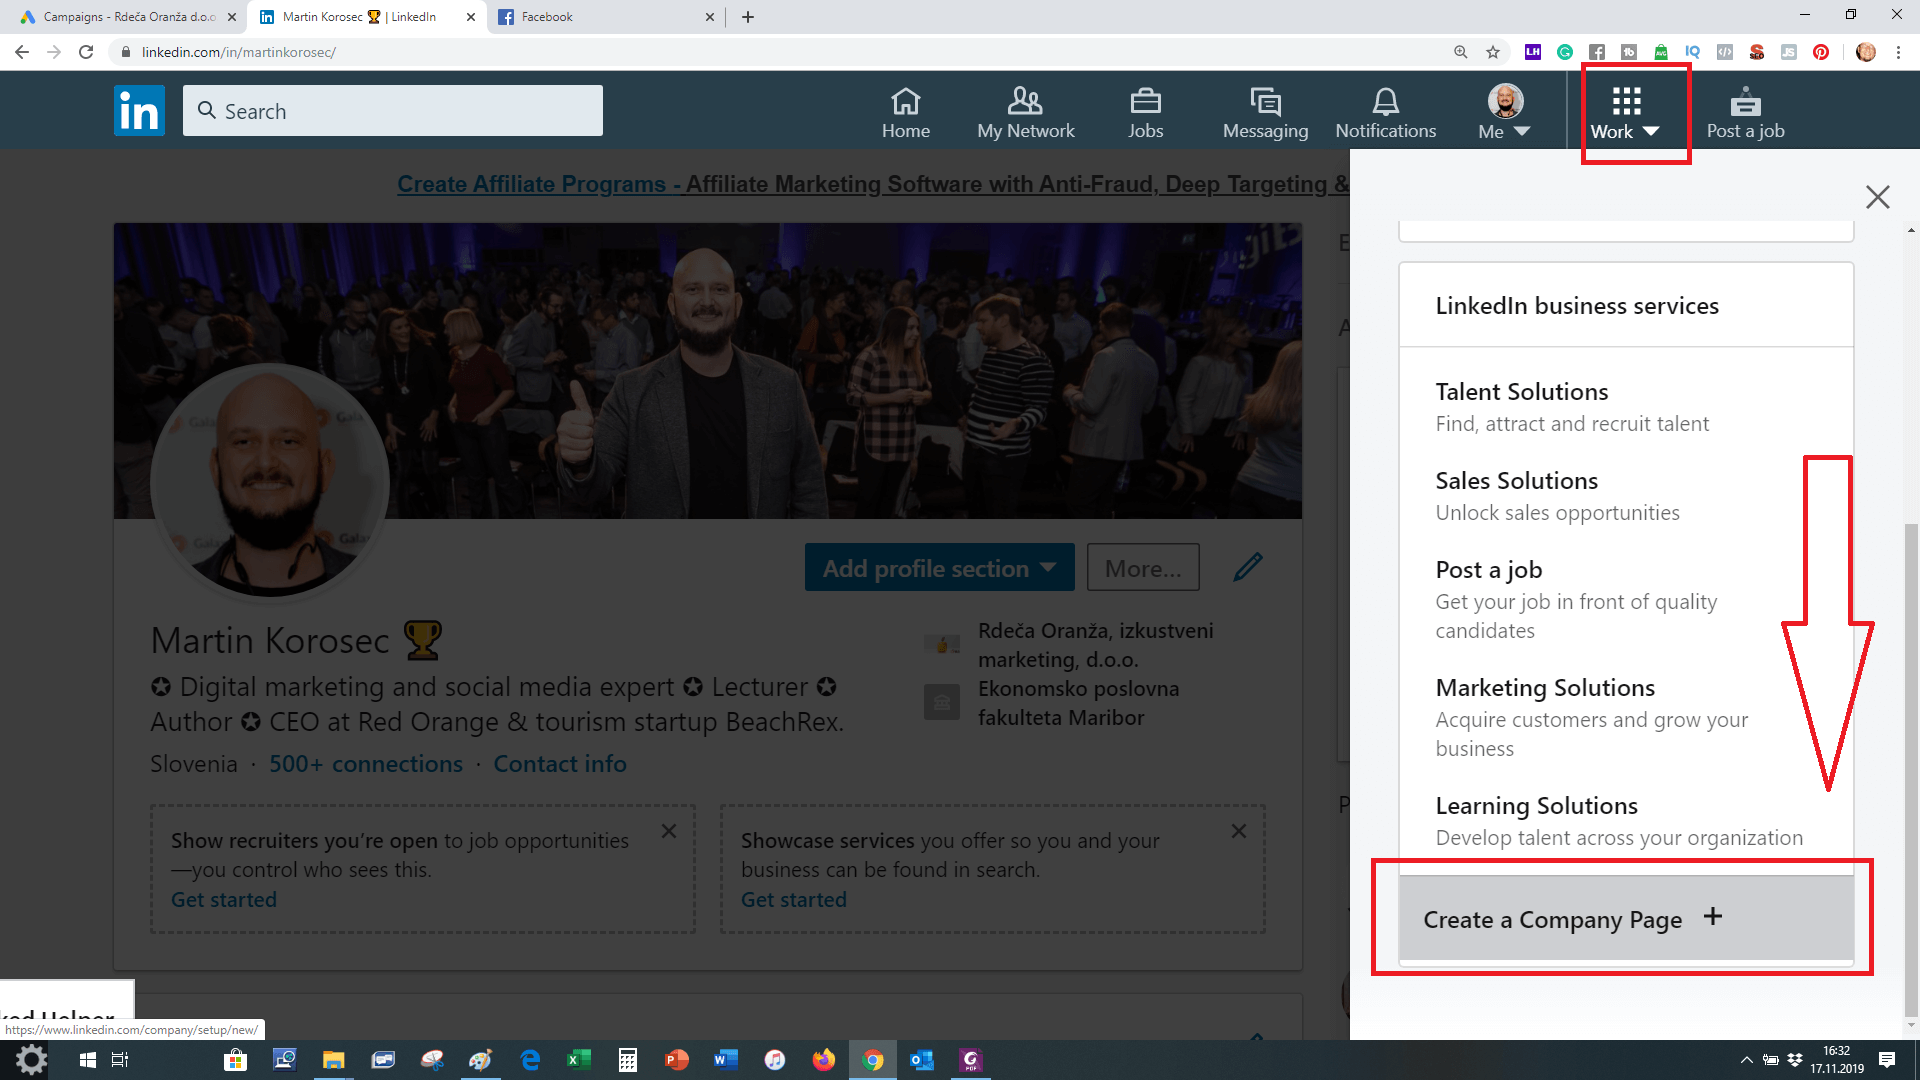Image resolution: width=1920 pixels, height=1080 pixels.
Task: Close the Work side panel
Action: pos(1877,197)
